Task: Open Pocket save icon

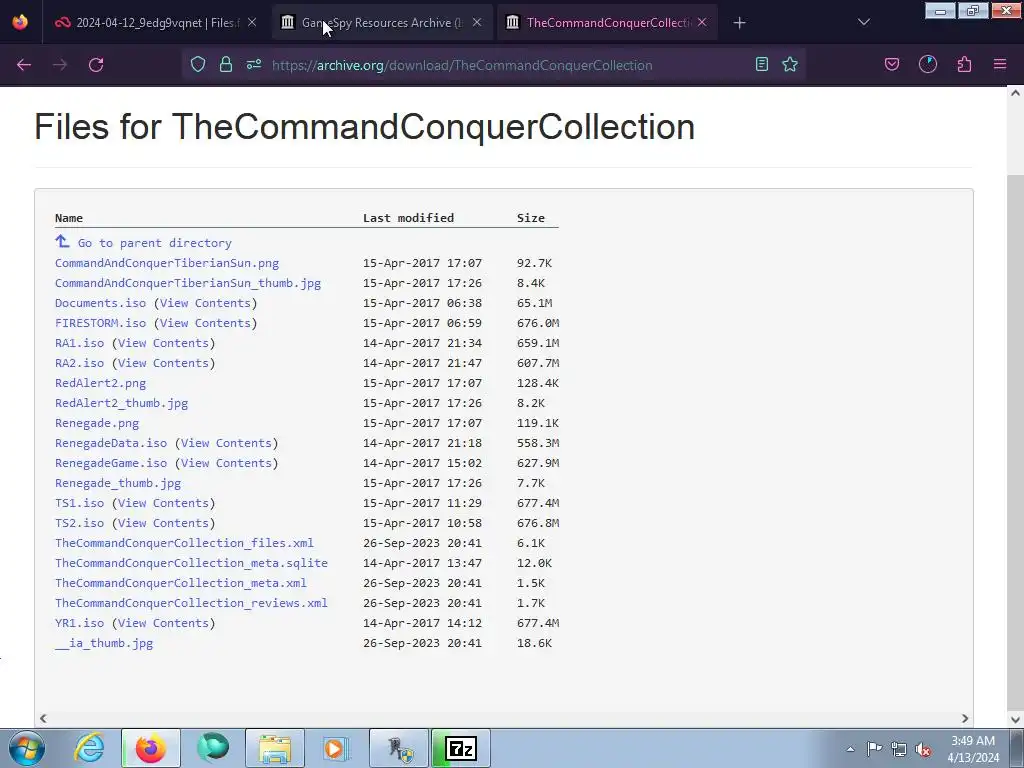Action: click(x=892, y=64)
